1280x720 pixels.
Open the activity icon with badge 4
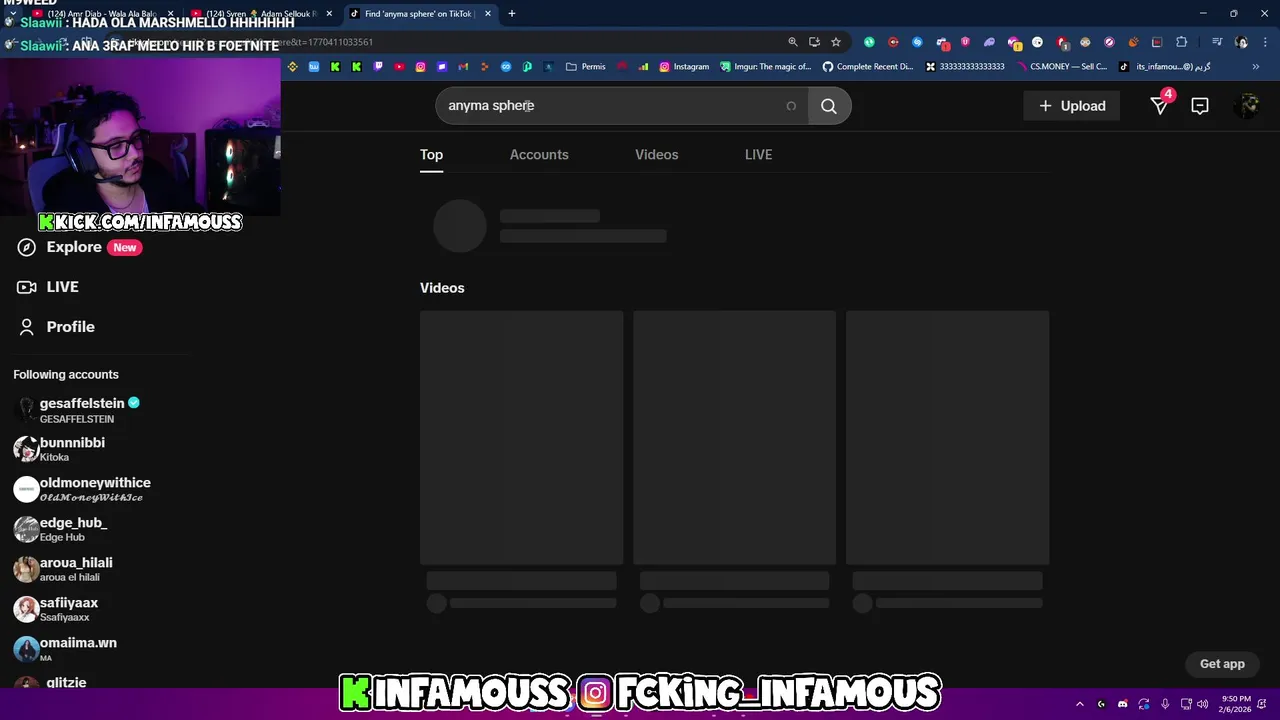point(1160,104)
